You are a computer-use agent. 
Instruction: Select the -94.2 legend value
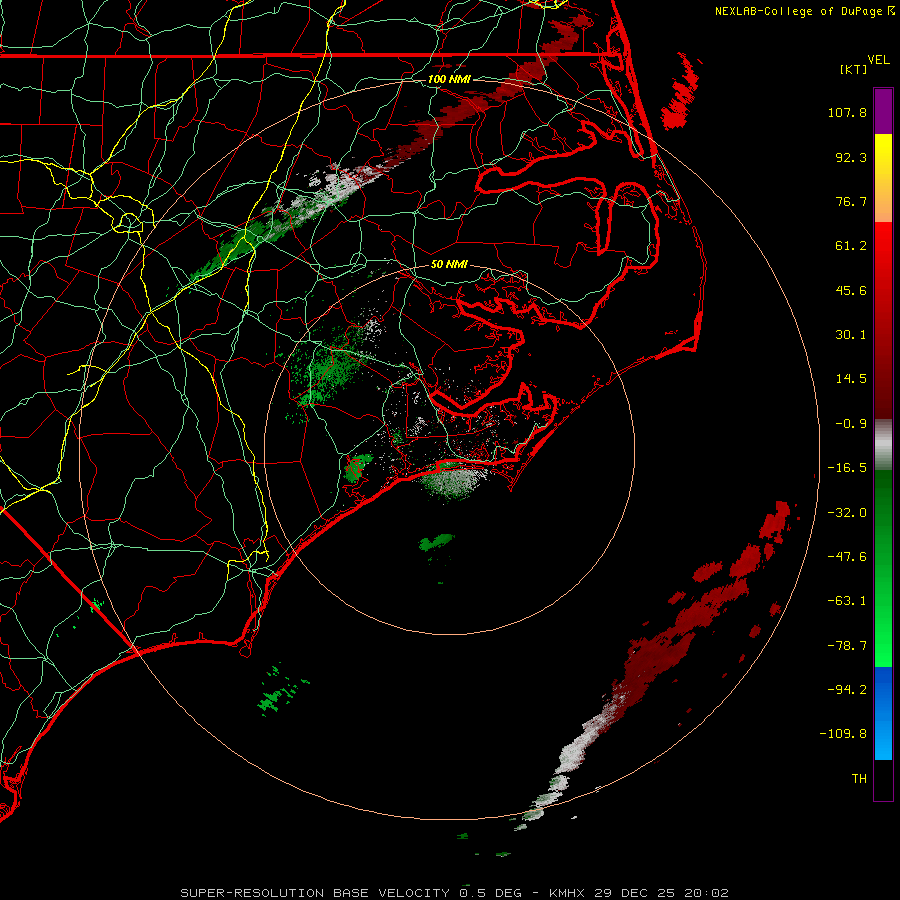847,690
